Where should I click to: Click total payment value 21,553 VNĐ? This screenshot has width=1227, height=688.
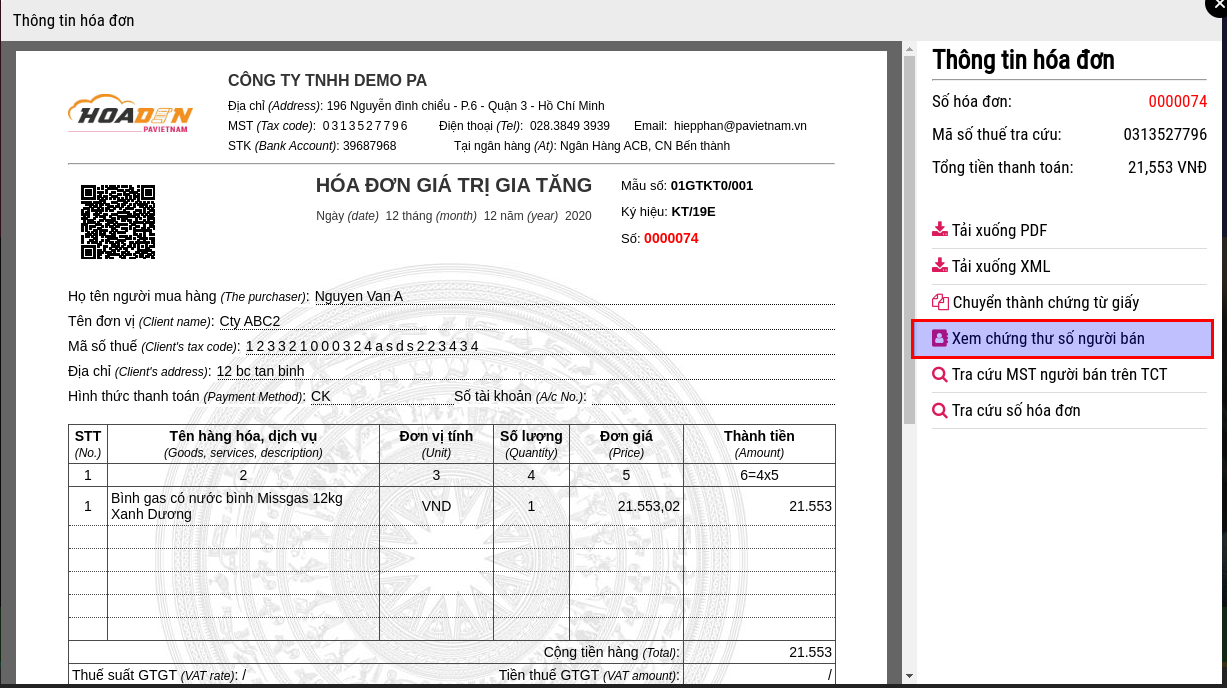(x=1167, y=167)
